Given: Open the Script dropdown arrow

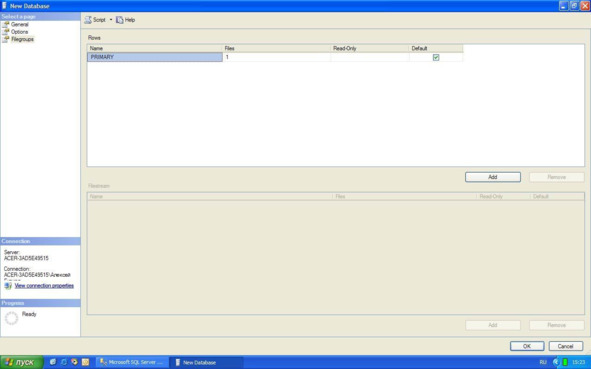Looking at the screenshot, I should click(x=111, y=20).
